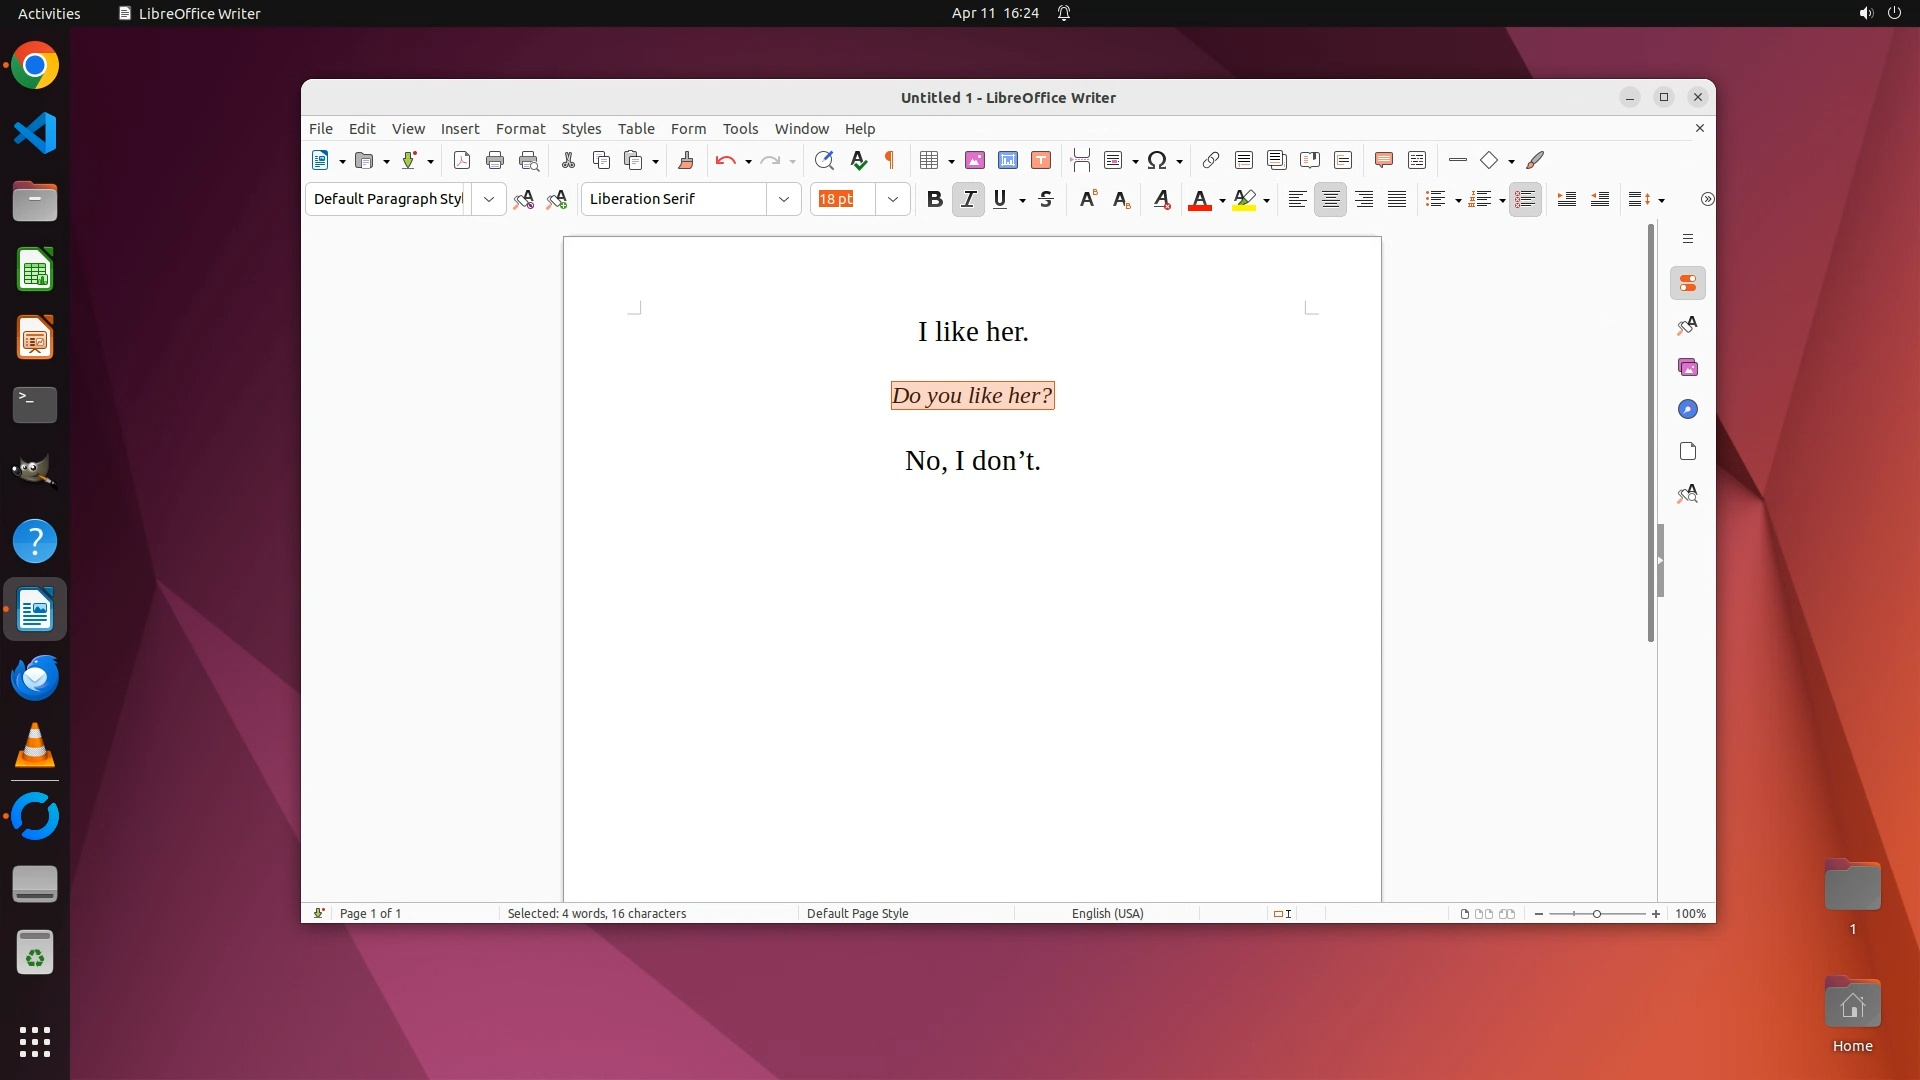Open the paragraph style dropdown list
This screenshot has width=1920, height=1080.
(489, 199)
